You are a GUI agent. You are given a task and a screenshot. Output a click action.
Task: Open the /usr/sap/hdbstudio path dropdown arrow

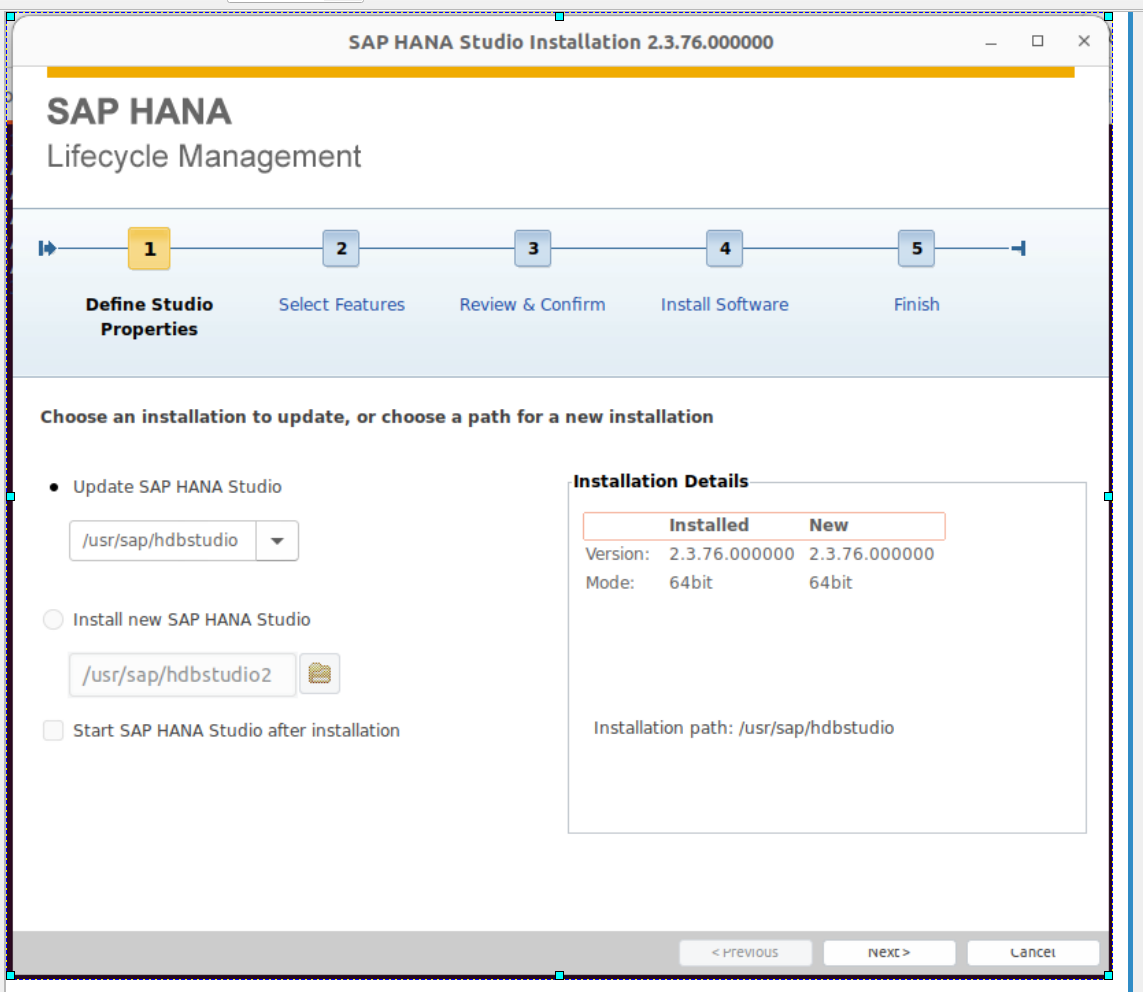click(x=277, y=541)
